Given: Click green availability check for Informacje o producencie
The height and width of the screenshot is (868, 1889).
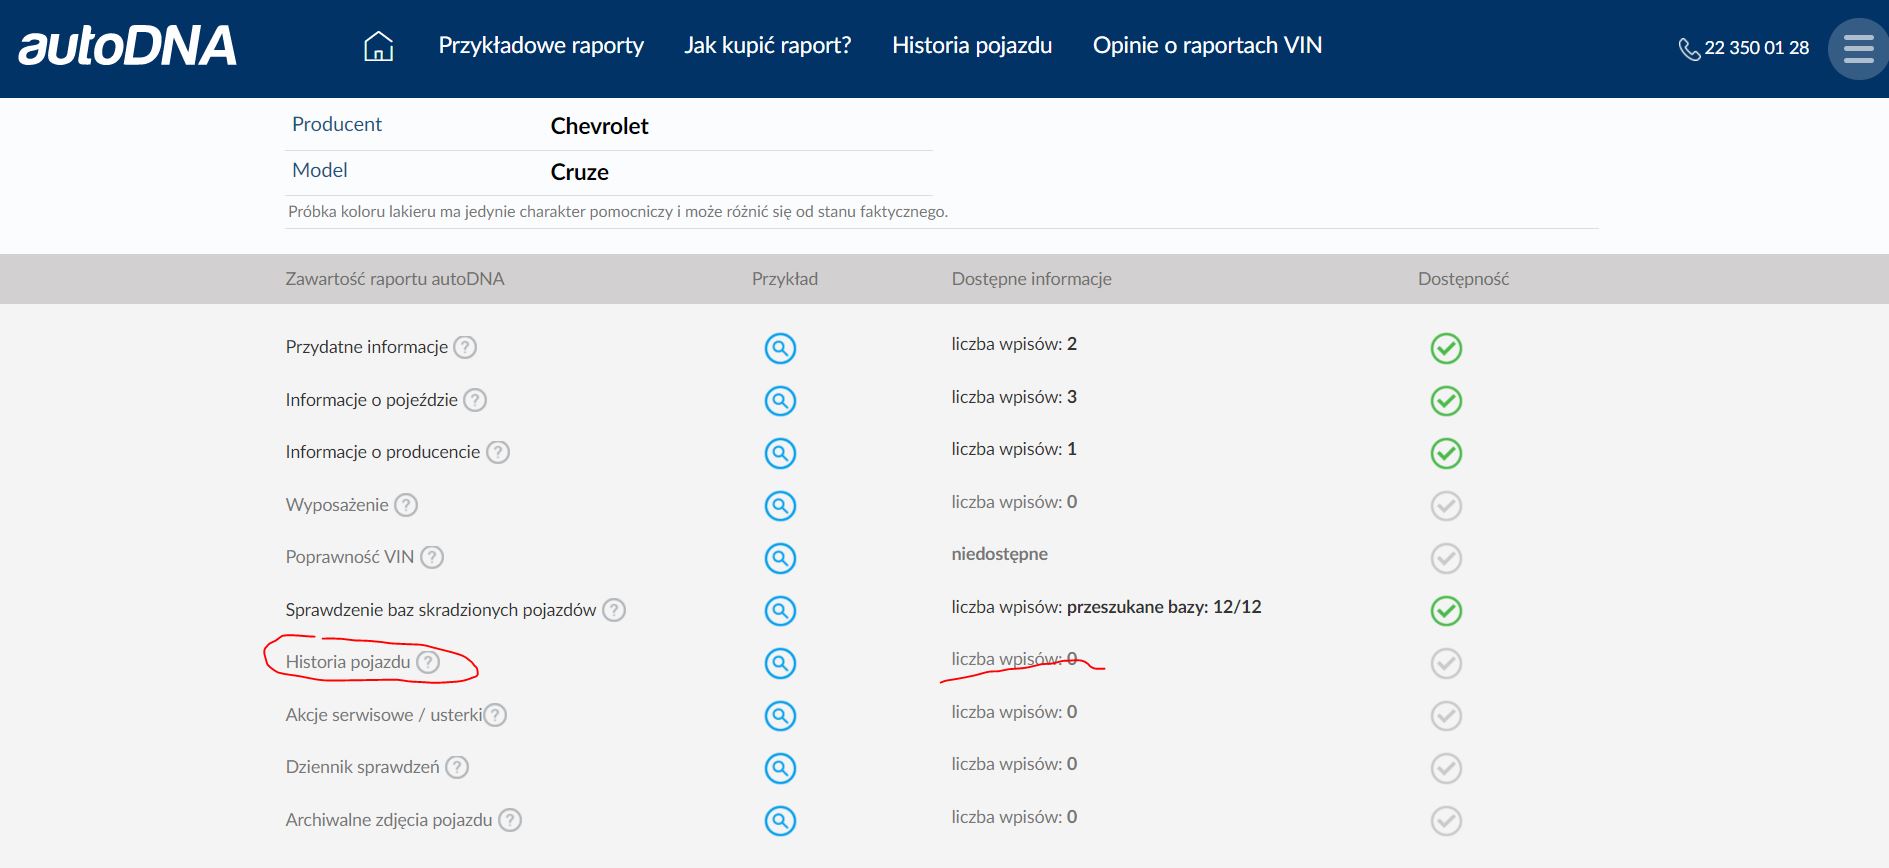Looking at the screenshot, I should pyautogui.click(x=1446, y=453).
